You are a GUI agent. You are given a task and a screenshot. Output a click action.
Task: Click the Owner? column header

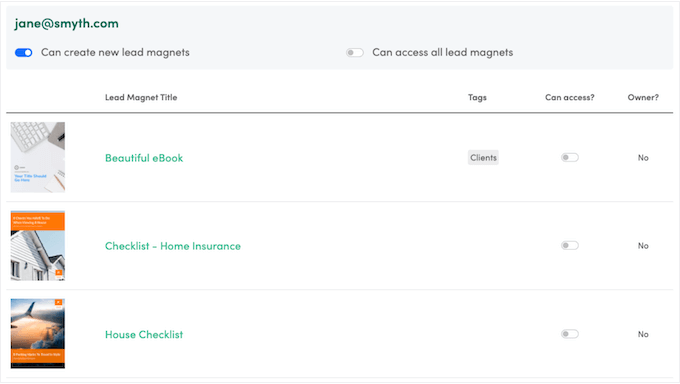point(643,97)
